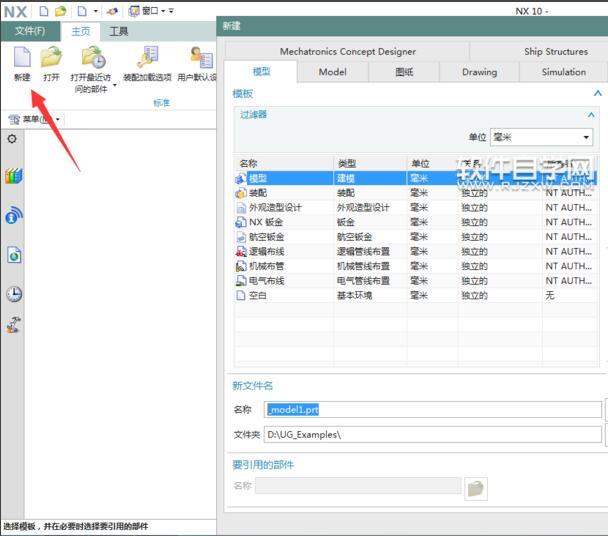
Task: Click the small open-folder icon in quick access bar
Action: coord(60,11)
